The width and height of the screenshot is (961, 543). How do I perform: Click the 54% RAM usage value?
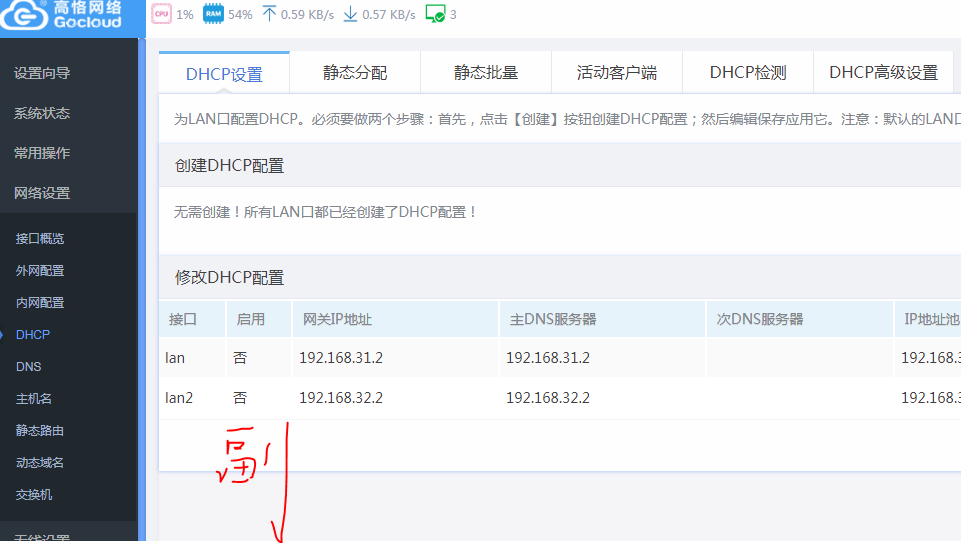[240, 15]
